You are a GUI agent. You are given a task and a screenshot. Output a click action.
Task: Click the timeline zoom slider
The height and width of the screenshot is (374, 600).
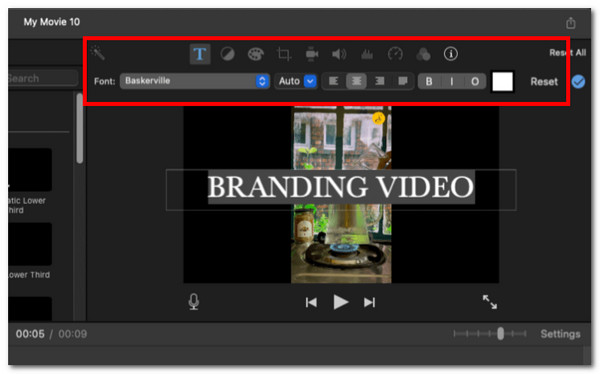pyautogui.click(x=490, y=334)
